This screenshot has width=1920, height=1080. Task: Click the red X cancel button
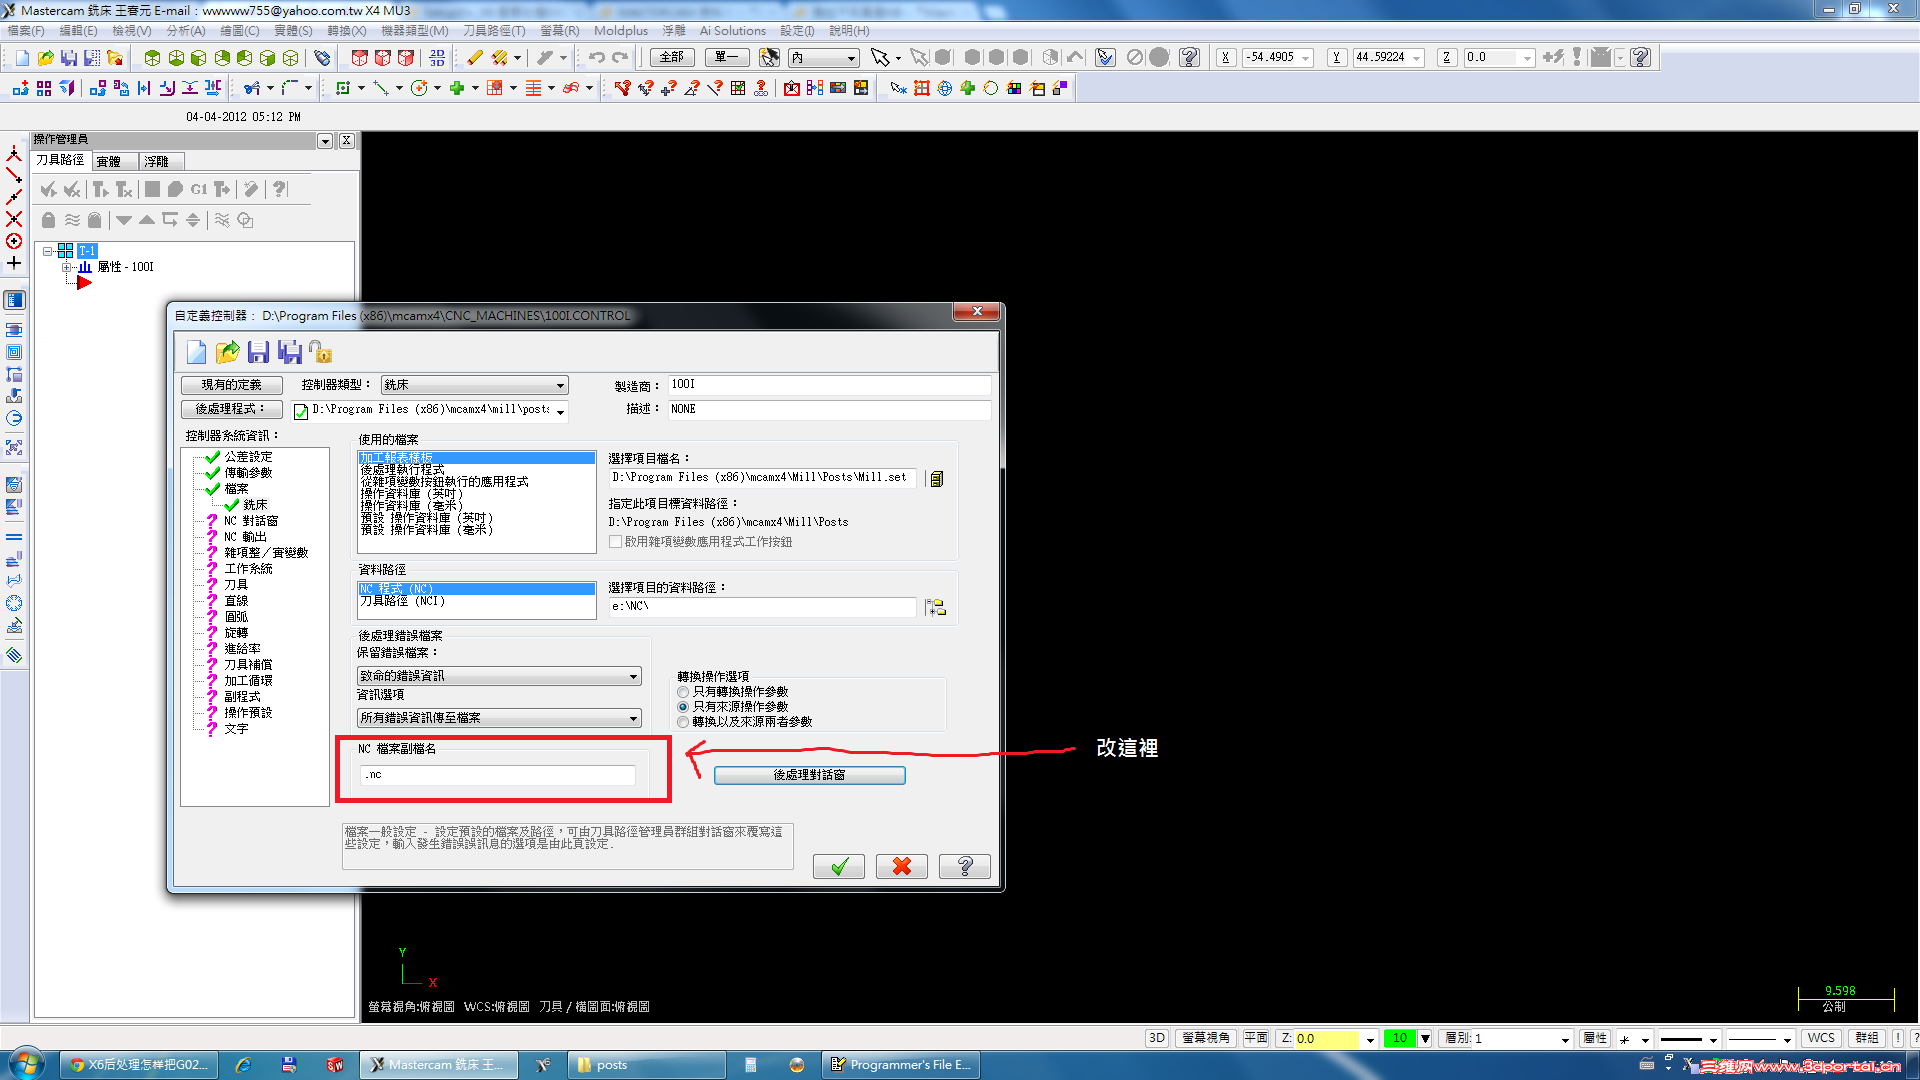901,866
